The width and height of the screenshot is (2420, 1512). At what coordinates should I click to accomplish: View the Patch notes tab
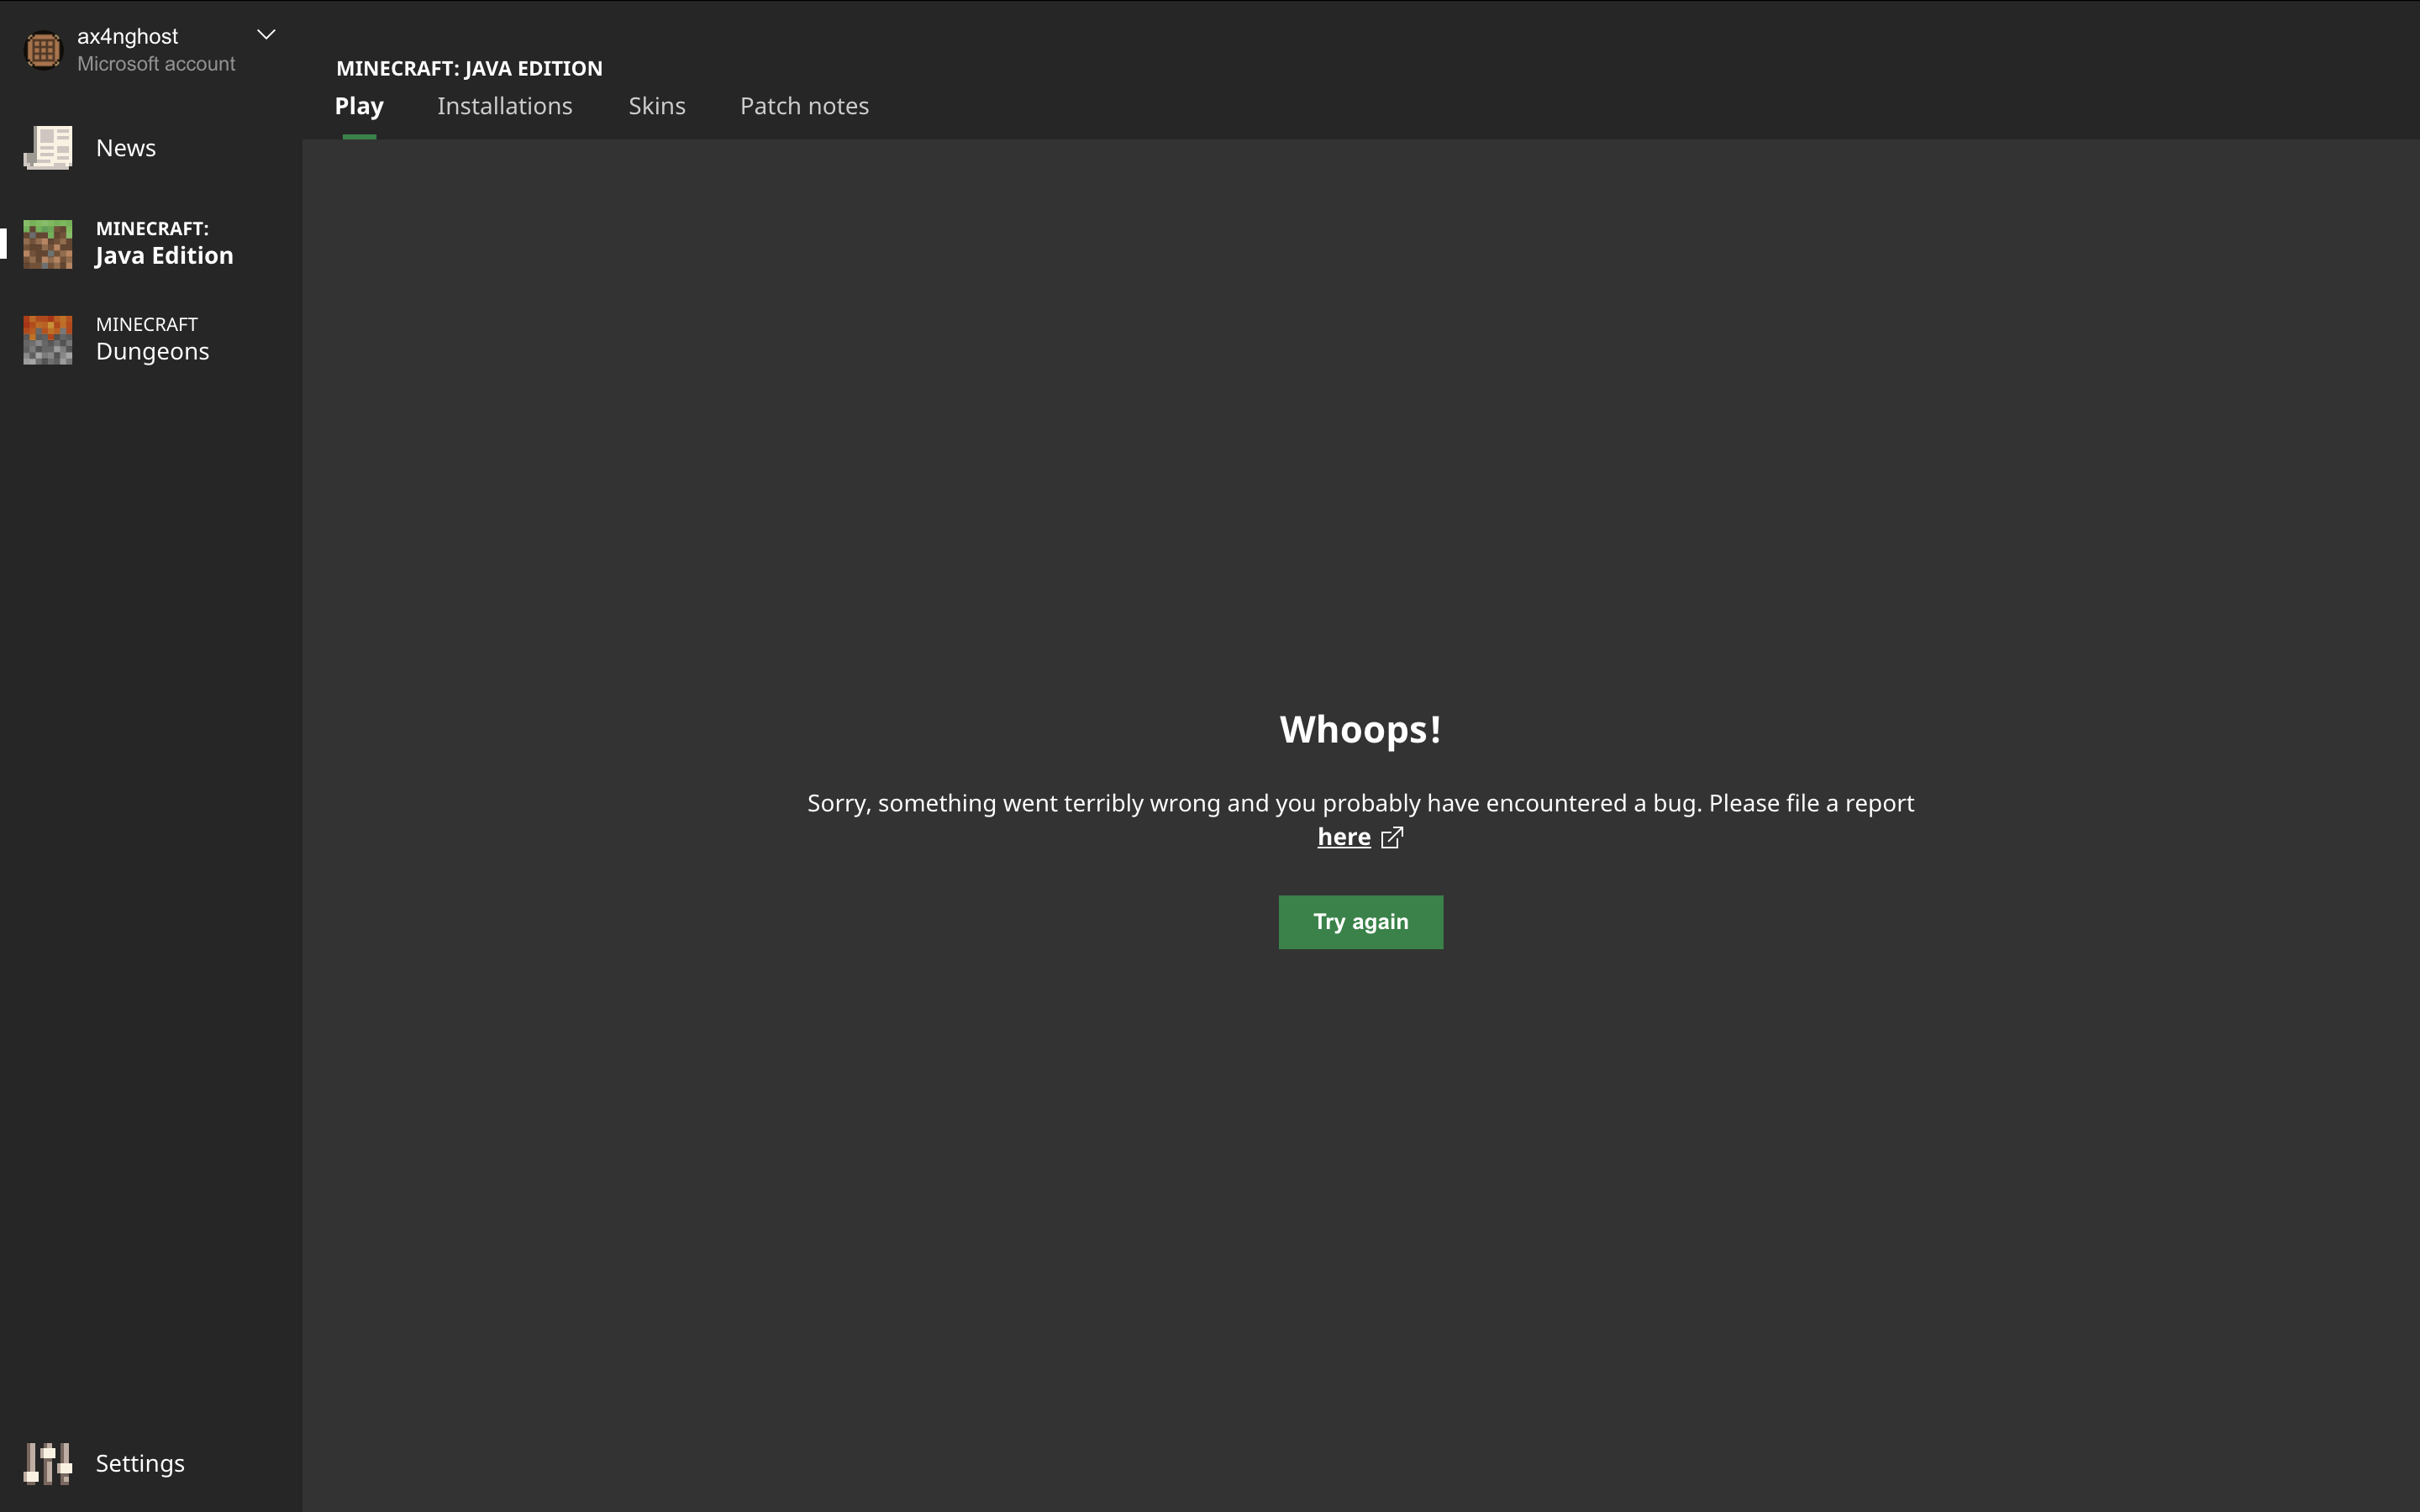pyautogui.click(x=804, y=106)
